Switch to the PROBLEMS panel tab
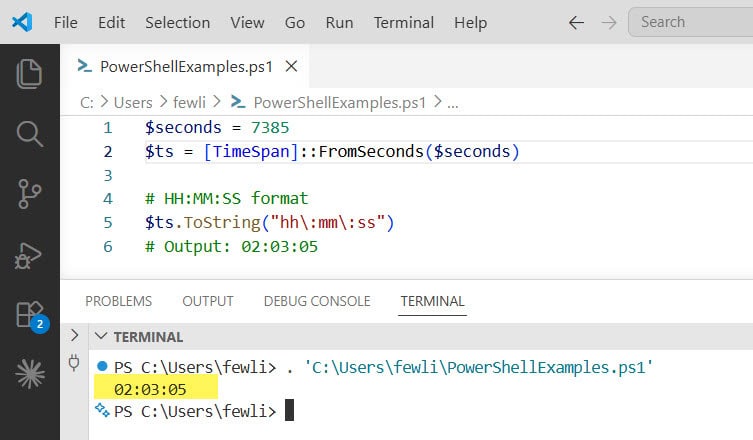The height and width of the screenshot is (440, 753). [x=119, y=301]
